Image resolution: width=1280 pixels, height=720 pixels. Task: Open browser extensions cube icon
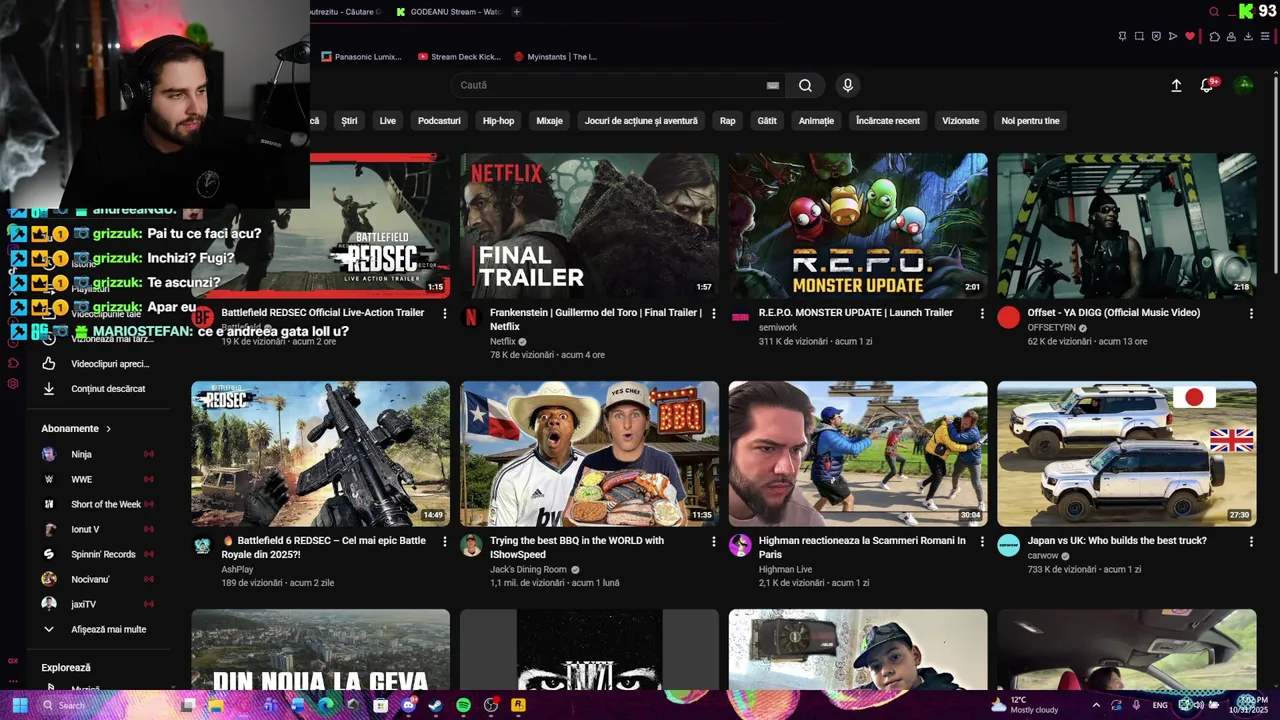tap(1214, 36)
